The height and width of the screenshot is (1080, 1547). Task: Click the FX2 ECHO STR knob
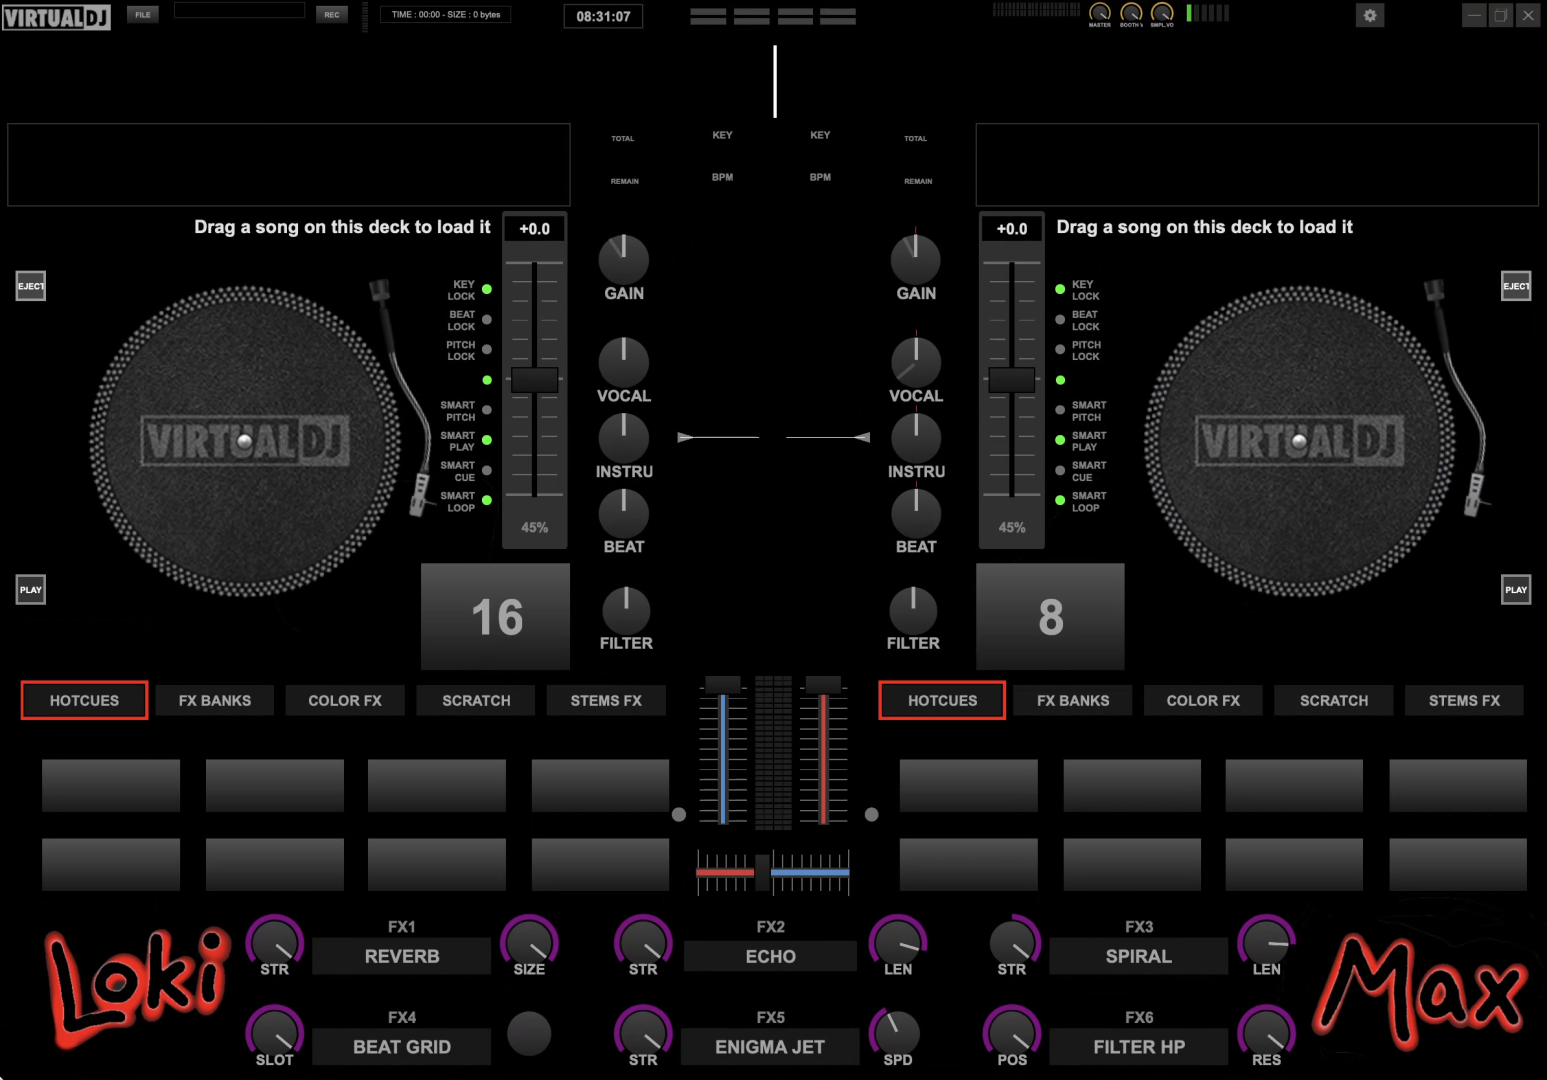(643, 941)
